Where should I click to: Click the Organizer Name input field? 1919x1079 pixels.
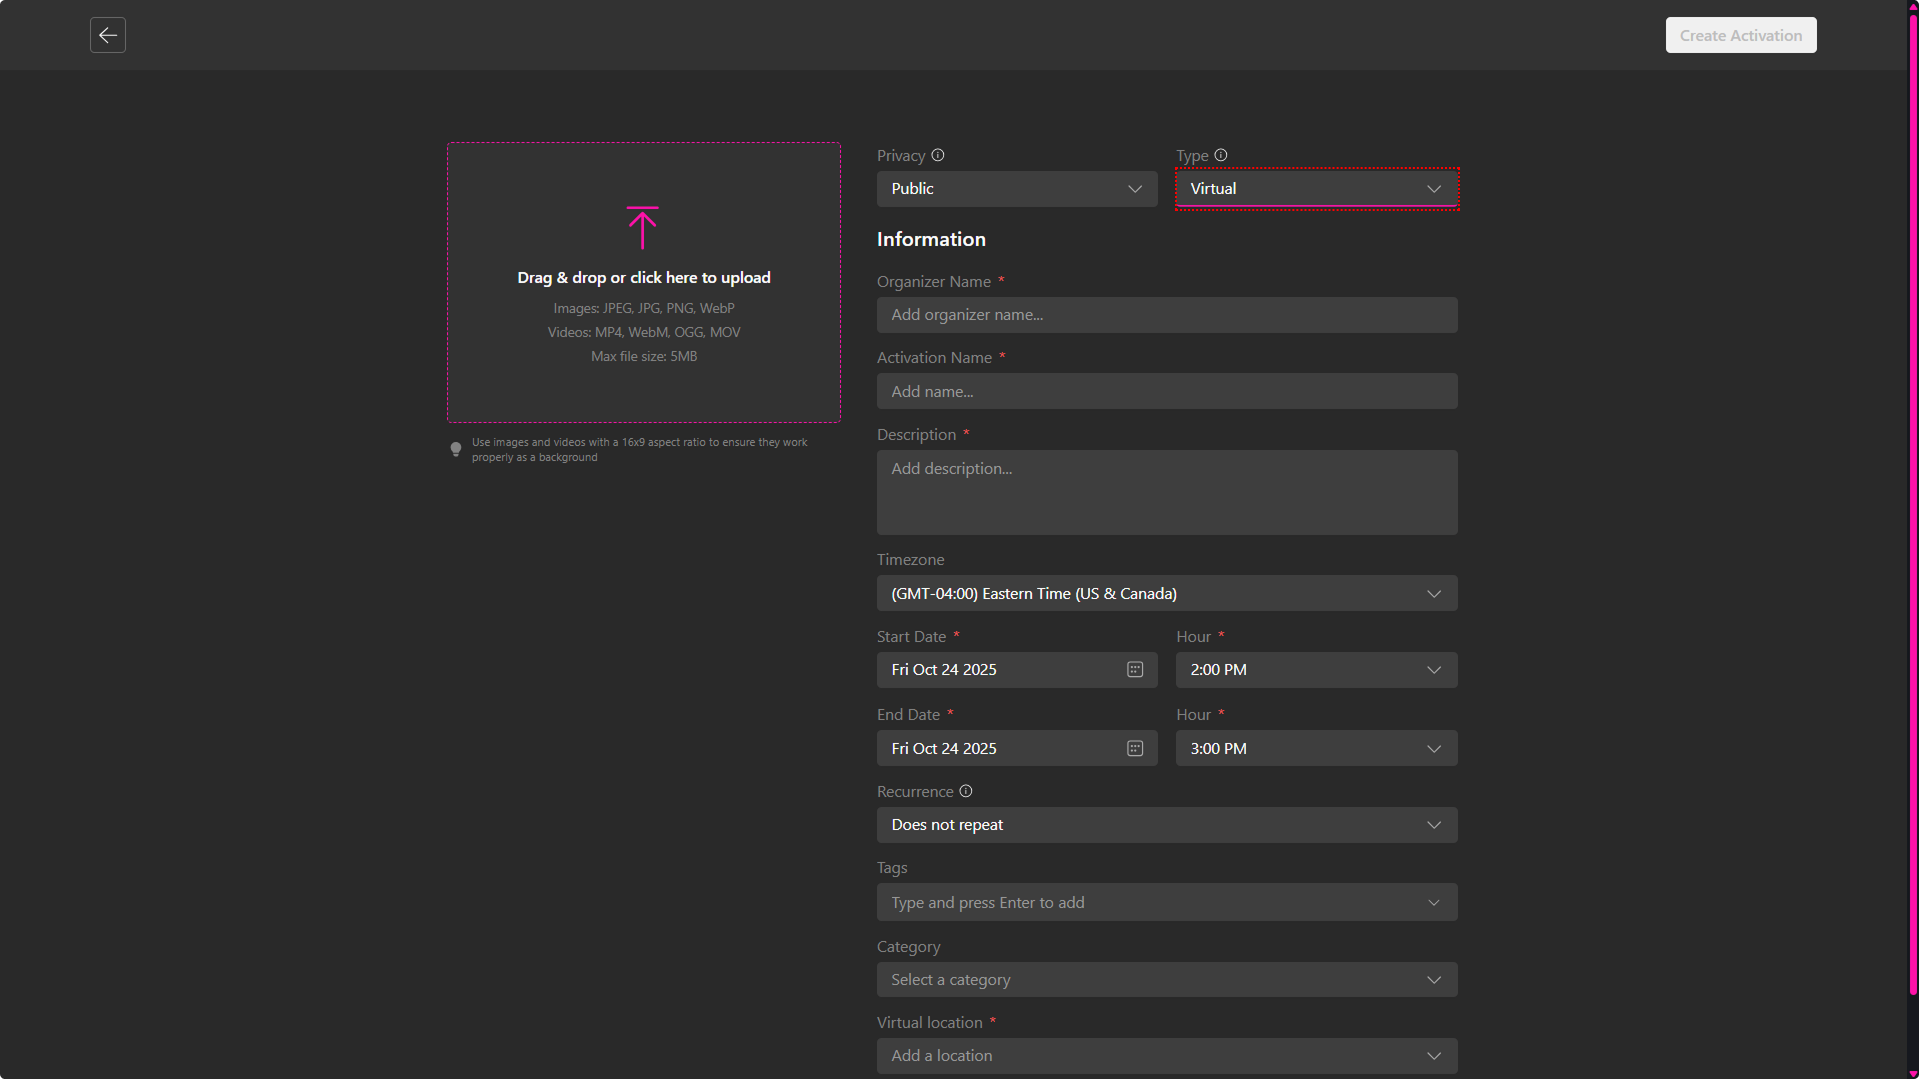pyautogui.click(x=1166, y=315)
